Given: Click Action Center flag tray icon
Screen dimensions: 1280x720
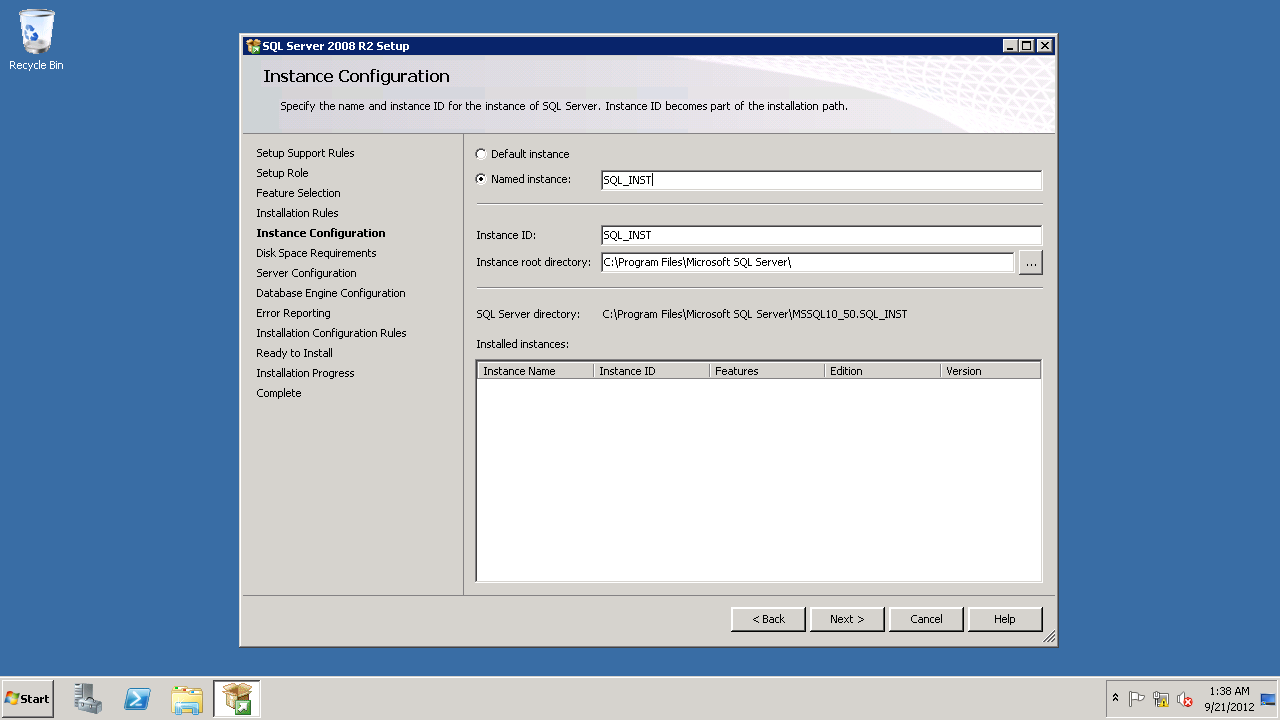Looking at the screenshot, I should (1136, 699).
